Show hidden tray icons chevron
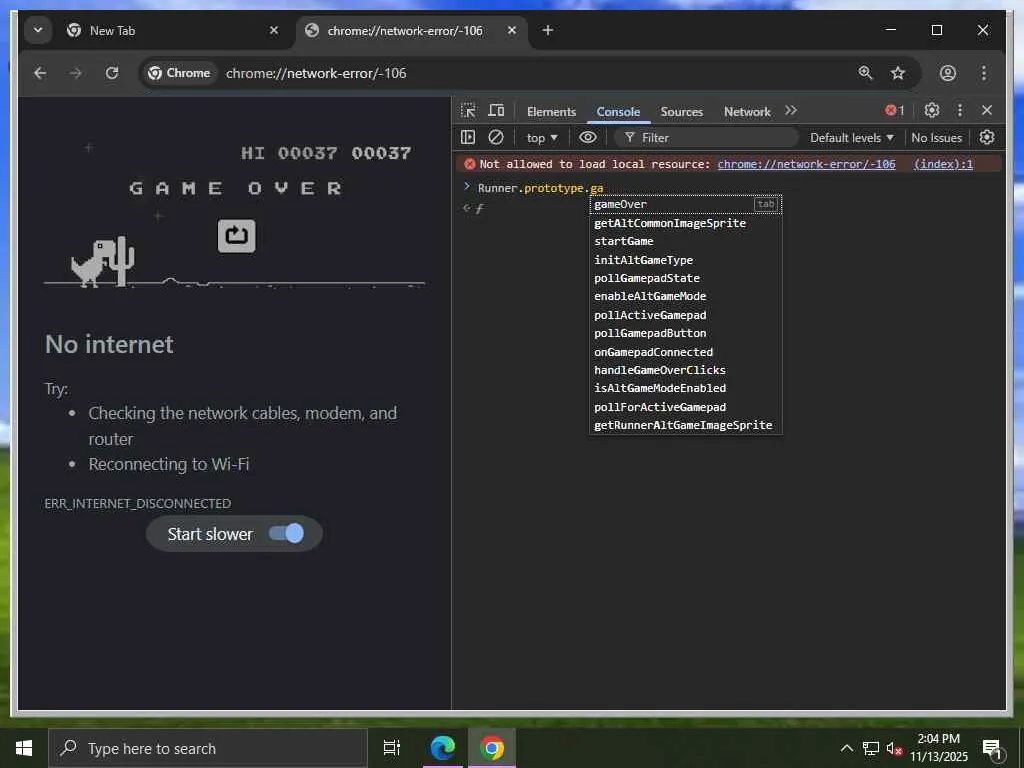Viewport: 1024px width, 768px height. [x=846, y=748]
